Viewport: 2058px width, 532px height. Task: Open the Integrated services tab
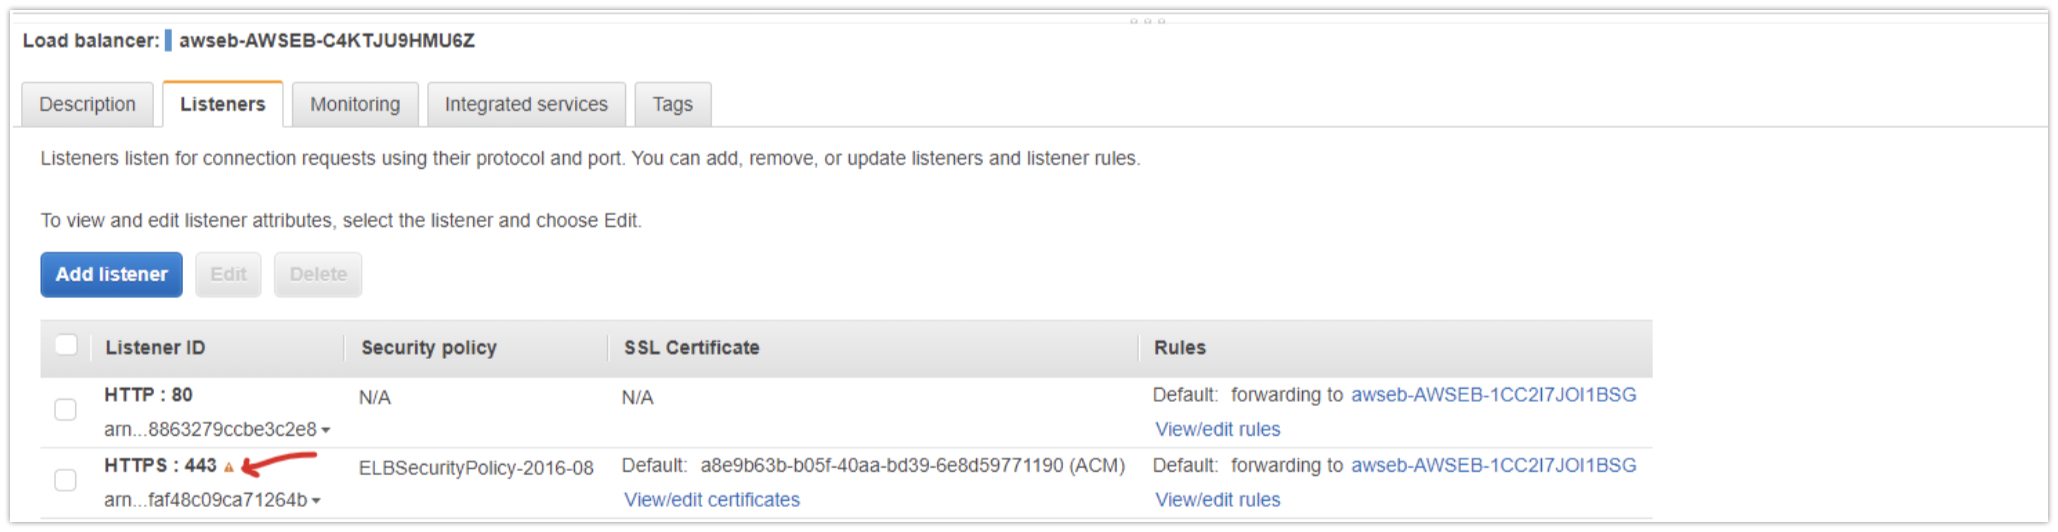pyautogui.click(x=526, y=104)
